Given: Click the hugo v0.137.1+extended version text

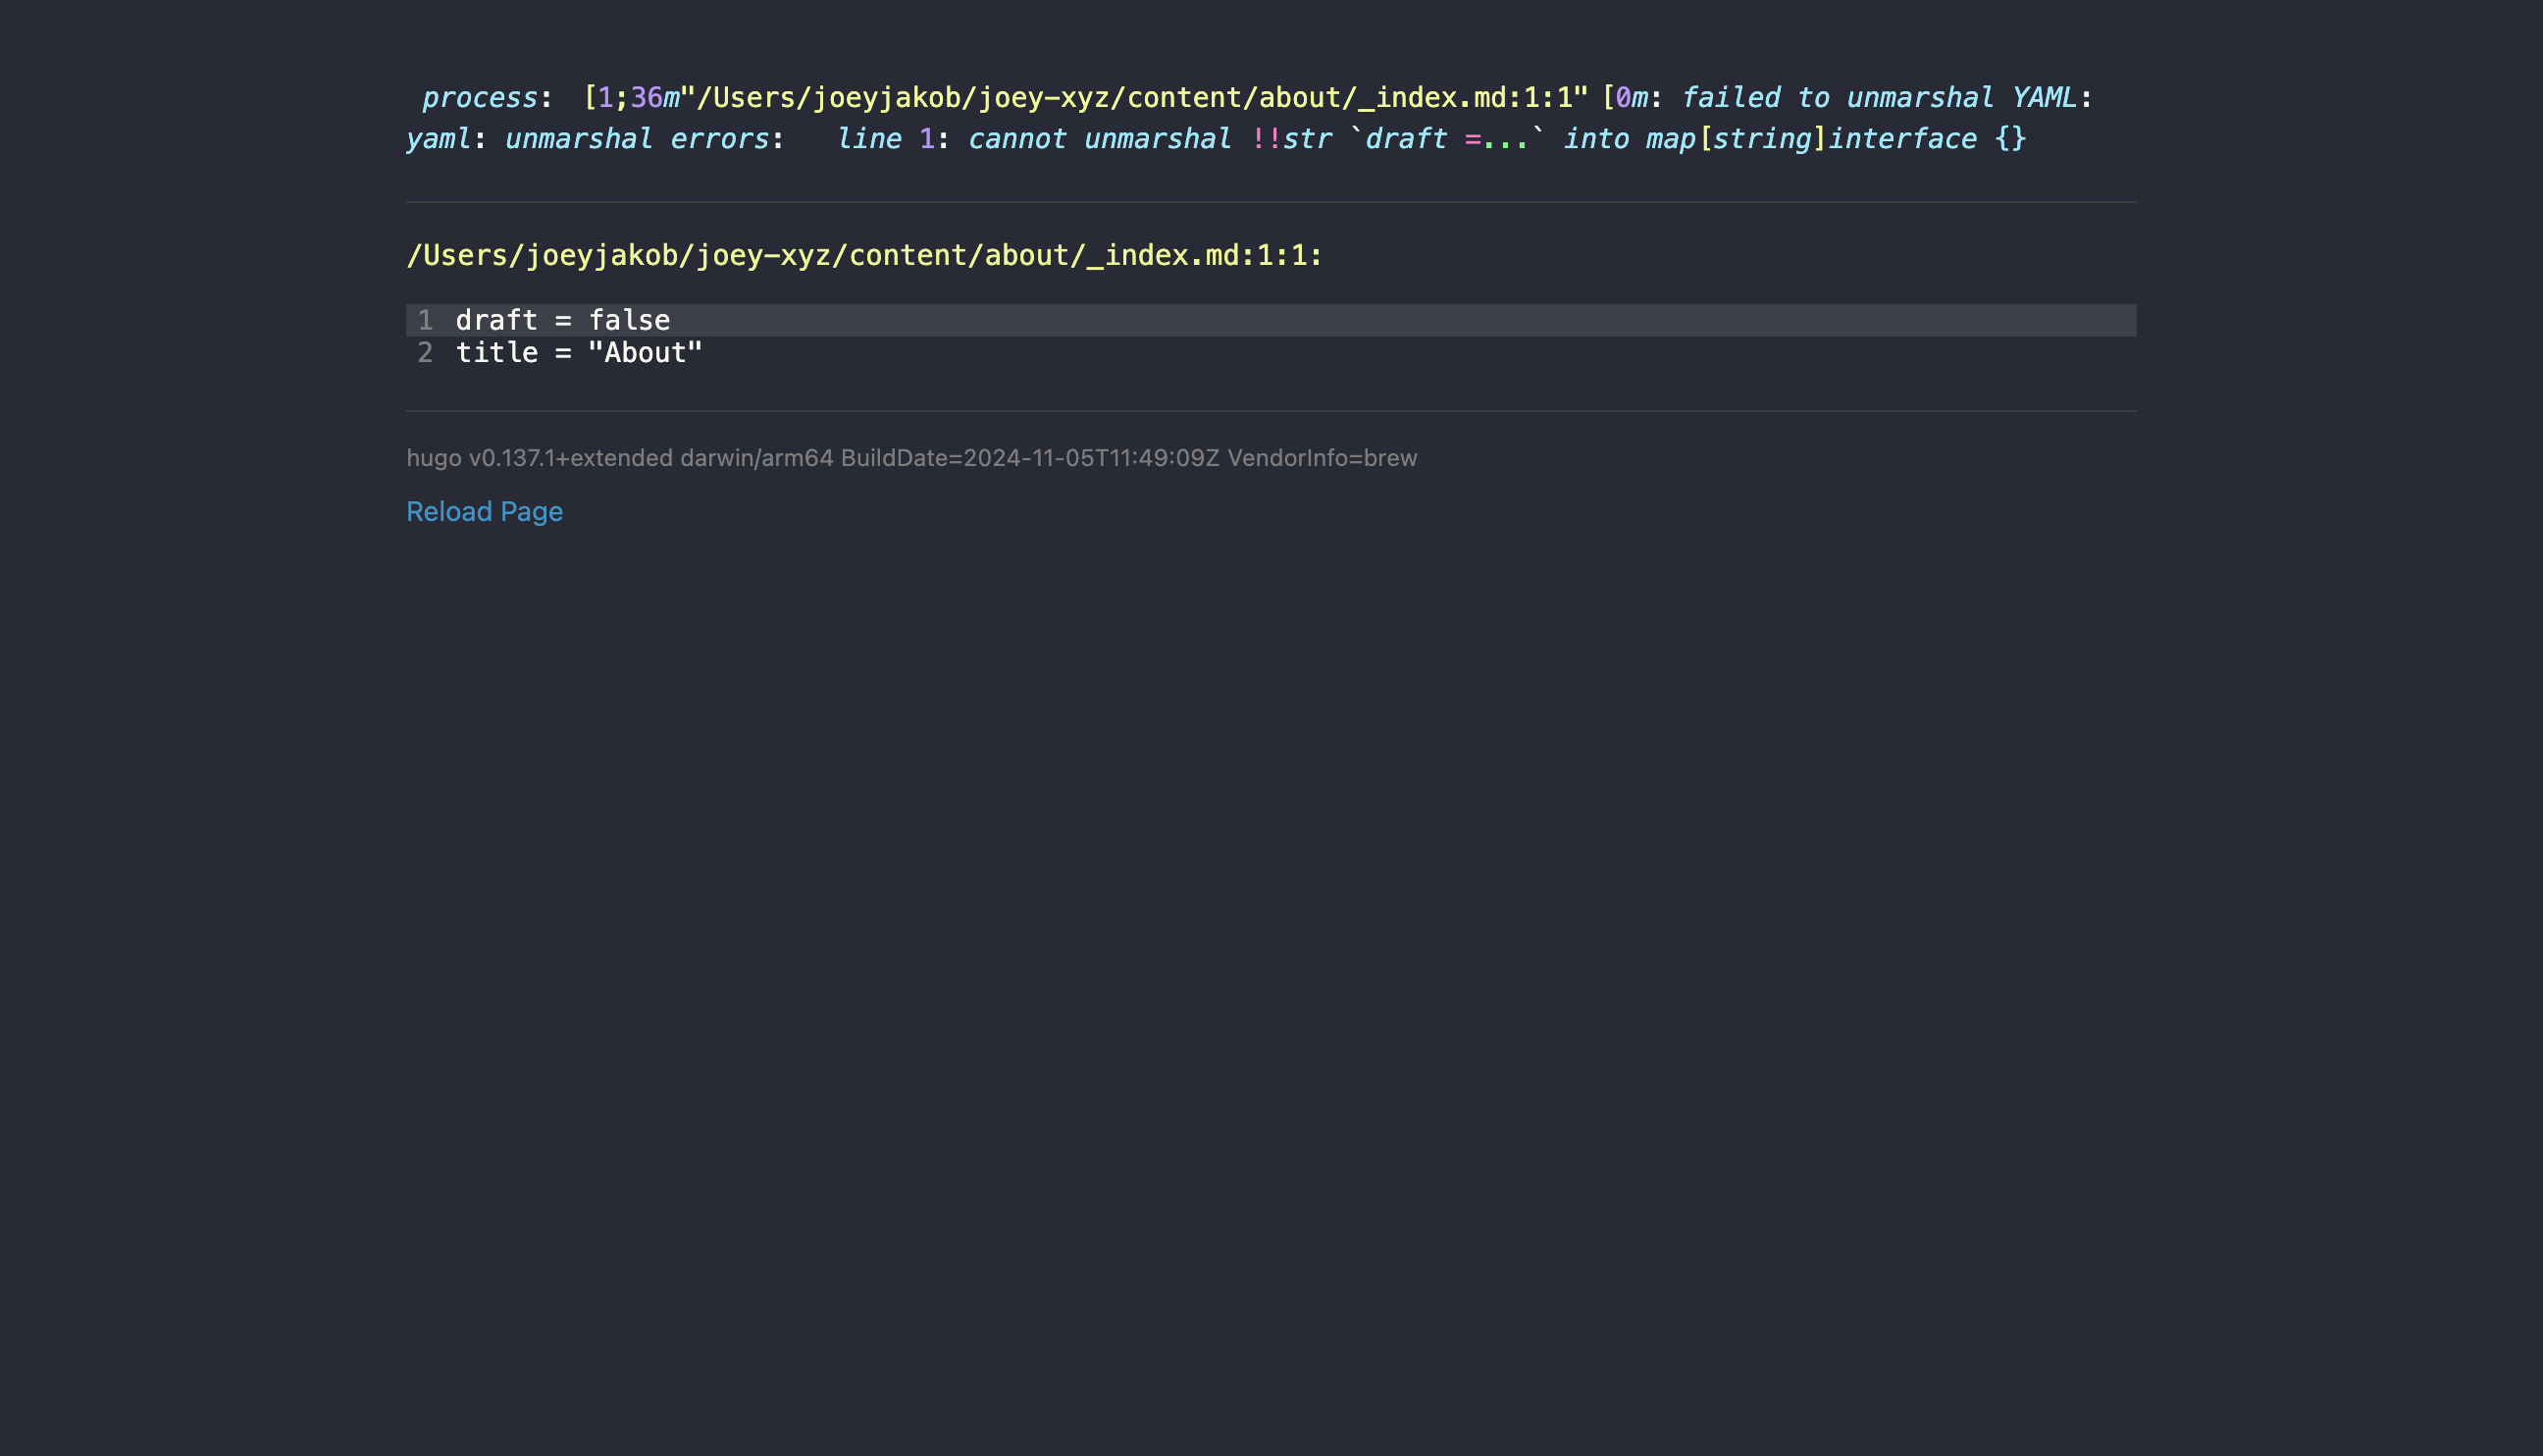Looking at the screenshot, I should pyautogui.click(x=539, y=458).
